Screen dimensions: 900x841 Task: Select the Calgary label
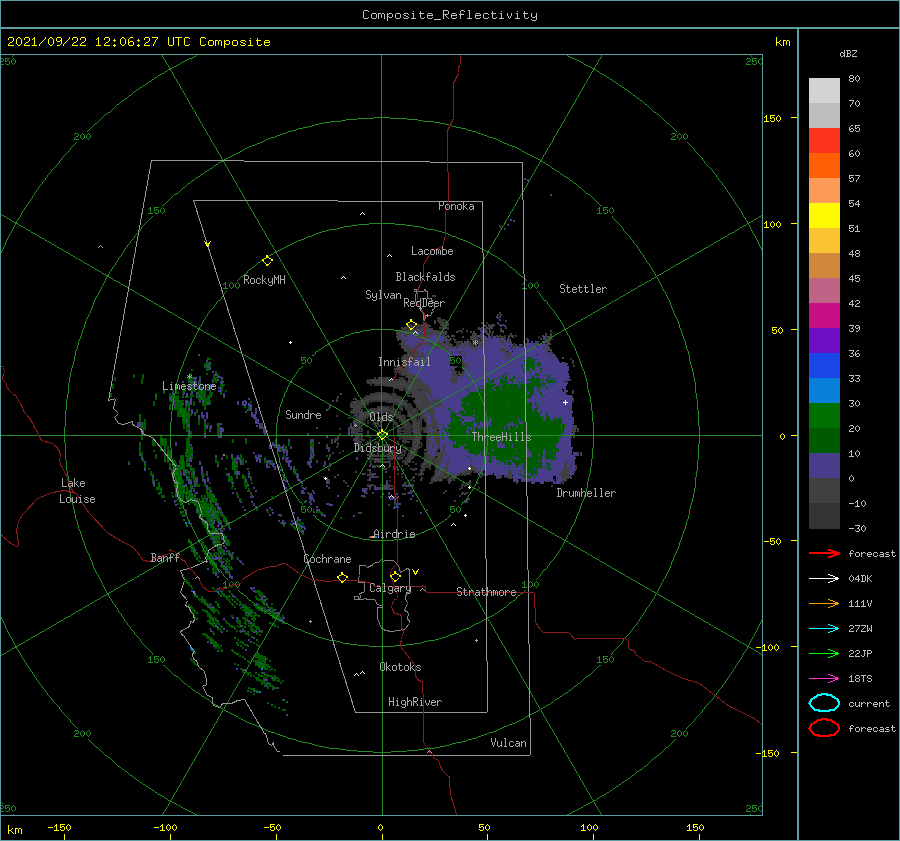coord(390,588)
